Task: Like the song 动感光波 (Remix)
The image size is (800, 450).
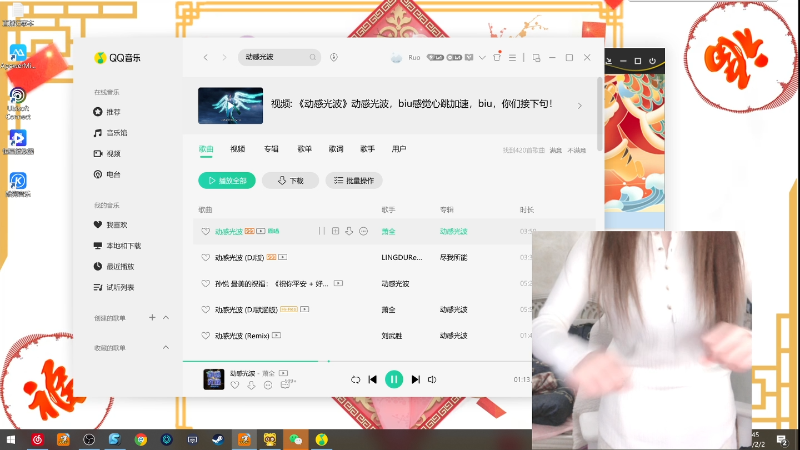Action: tap(206, 336)
